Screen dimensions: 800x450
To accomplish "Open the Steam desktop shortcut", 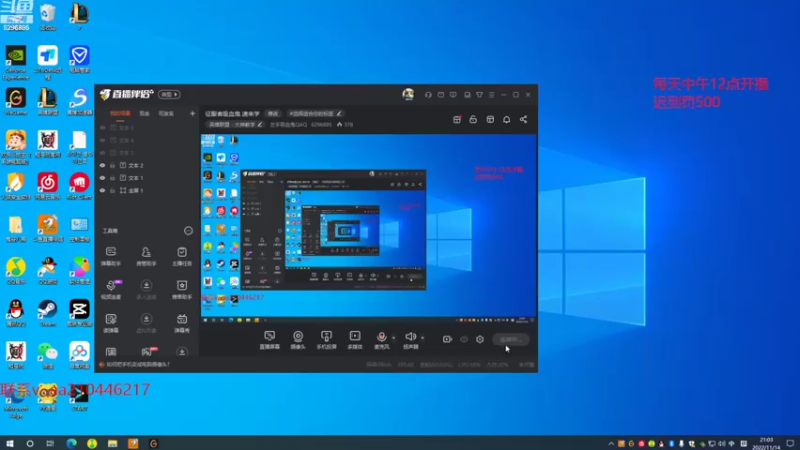I will click(x=47, y=313).
